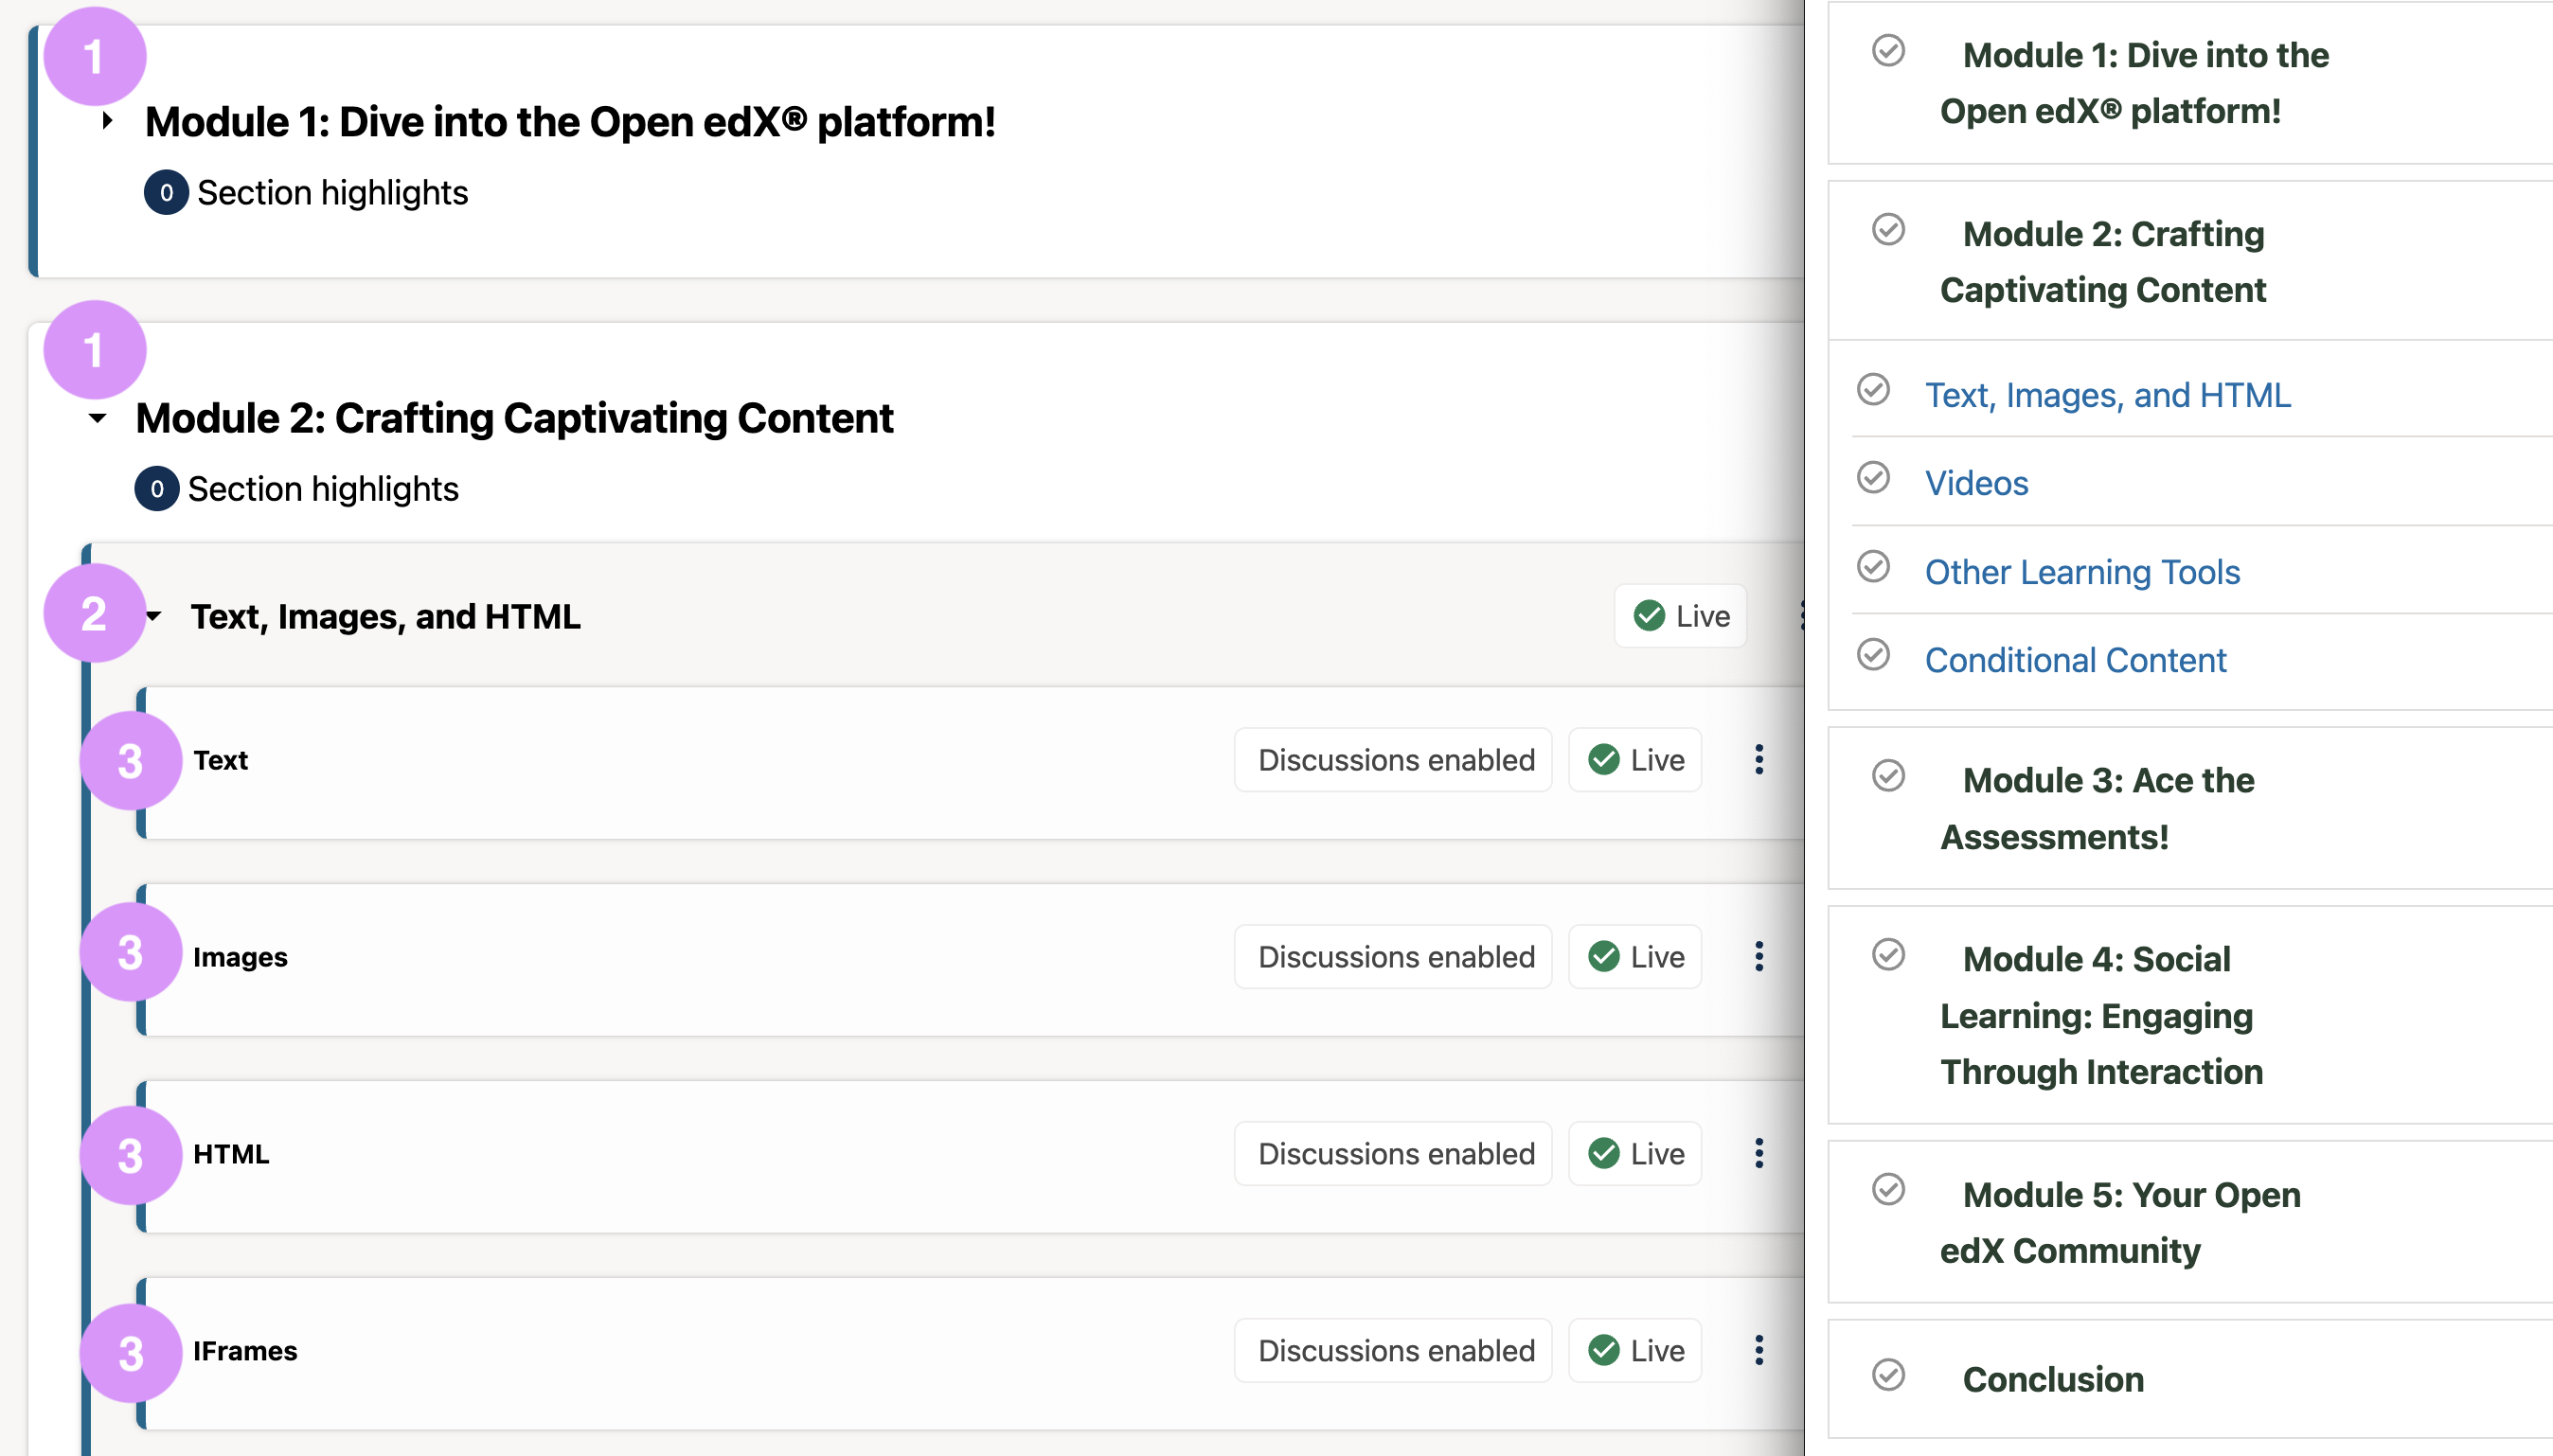Click the completion check icon beside Conclusion
Screen dimensions: 2553x1456
click(1888, 1375)
